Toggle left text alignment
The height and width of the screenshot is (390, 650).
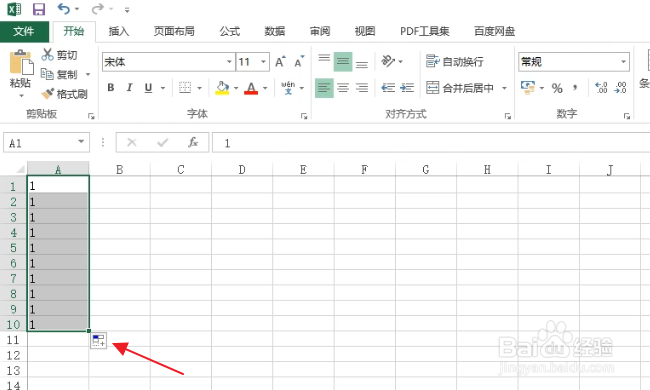coord(324,88)
